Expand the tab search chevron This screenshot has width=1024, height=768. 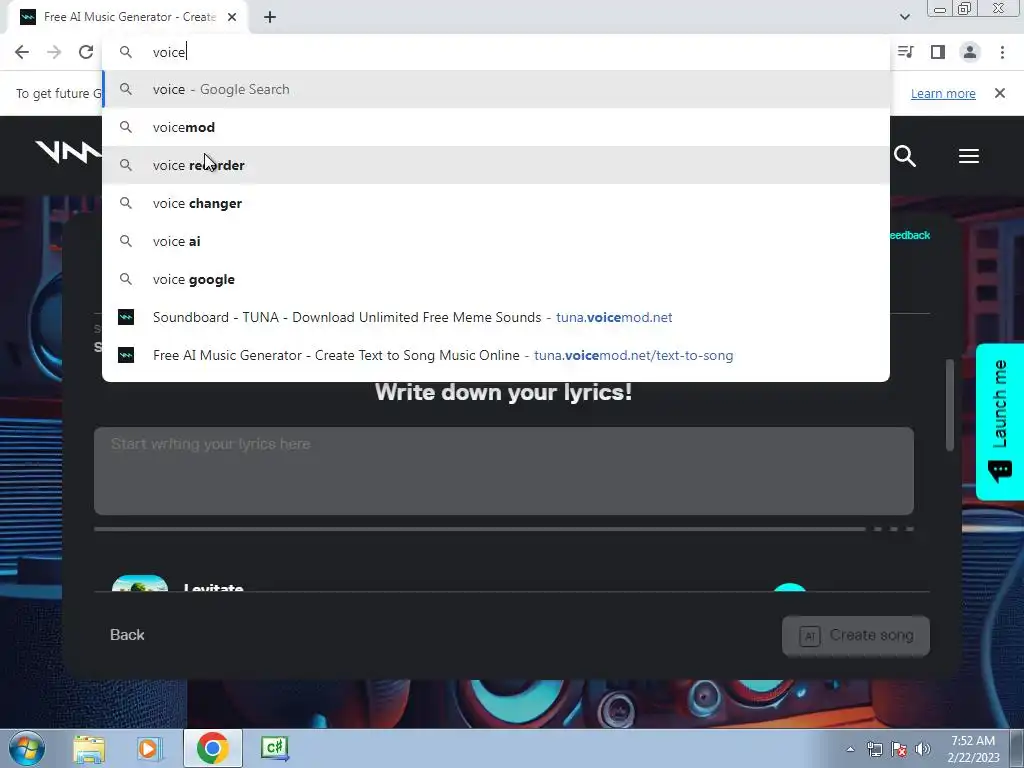[x=904, y=17]
